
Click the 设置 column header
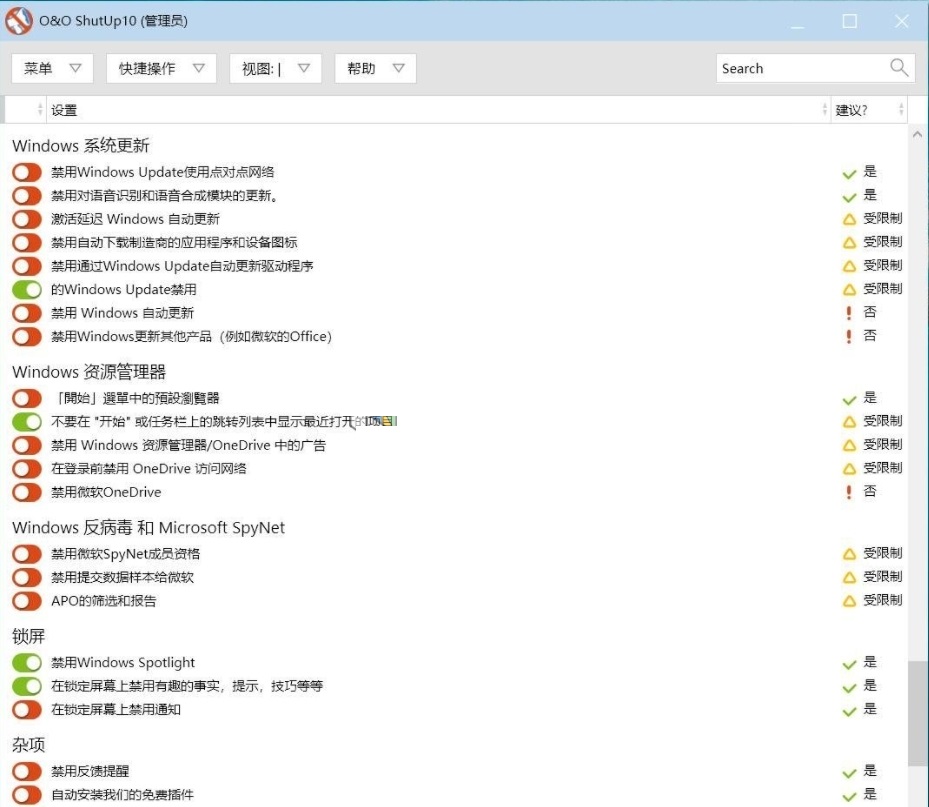(430, 110)
